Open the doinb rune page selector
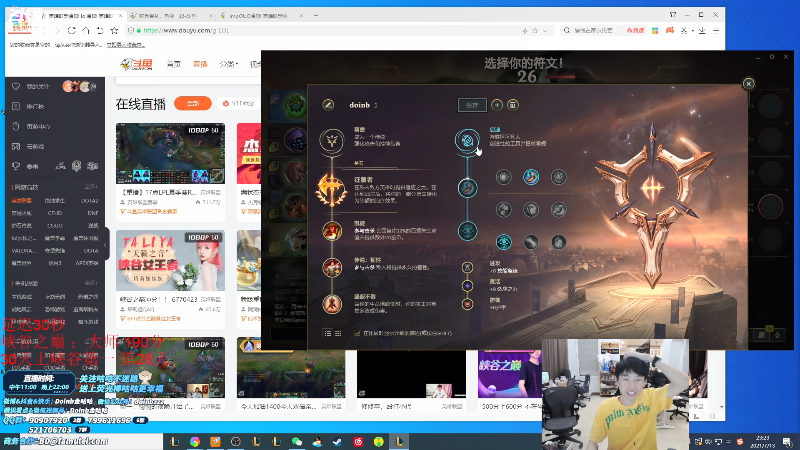Viewport: 800px width, 450px height. (x=363, y=105)
